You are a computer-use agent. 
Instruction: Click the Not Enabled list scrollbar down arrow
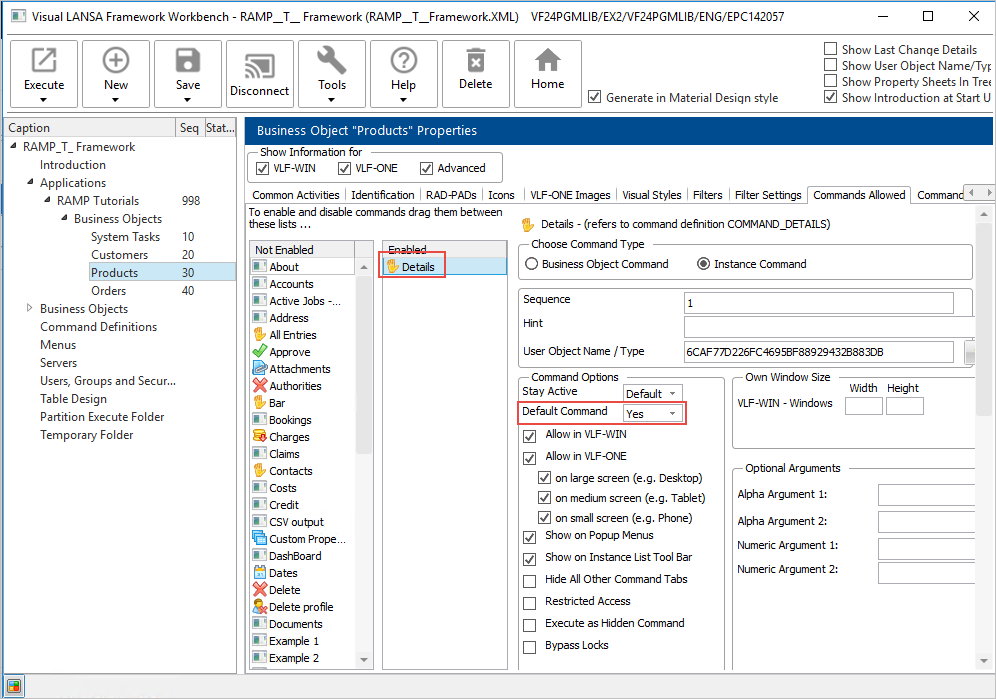tap(363, 660)
